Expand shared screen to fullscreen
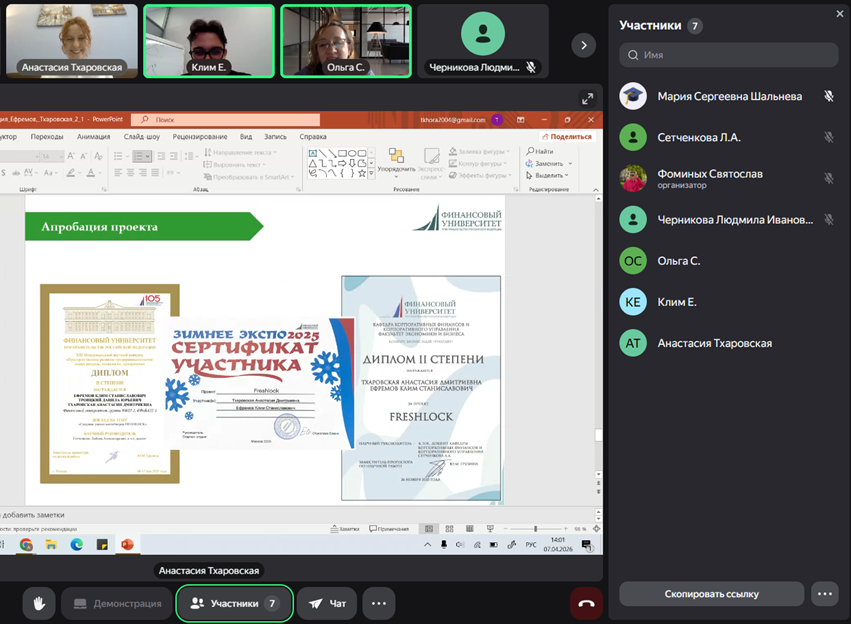Viewport: 851px width, 624px height. (x=589, y=98)
